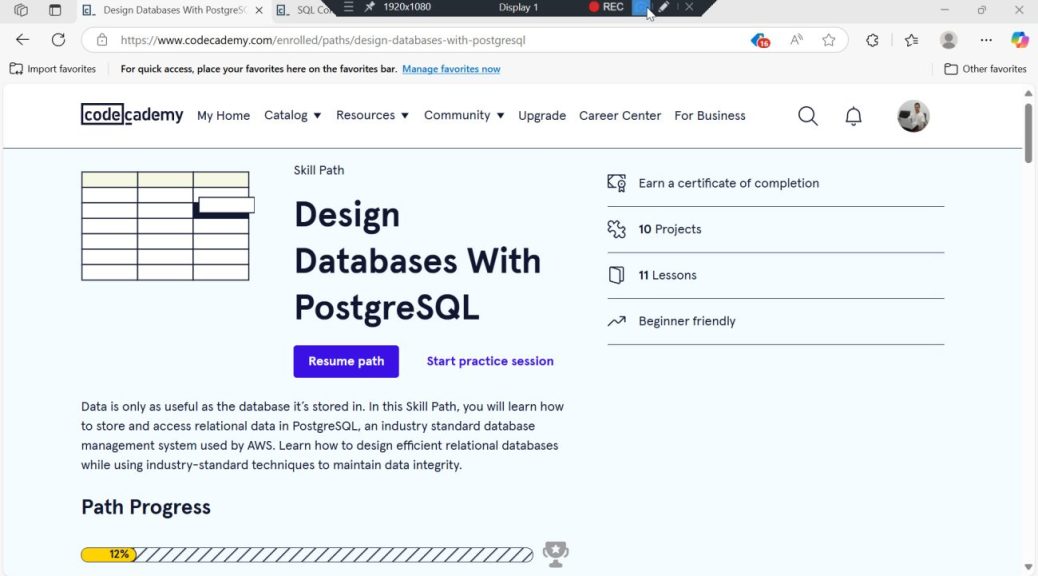Click the 10 Projects text
The width and height of the screenshot is (1038, 576).
coord(669,229)
